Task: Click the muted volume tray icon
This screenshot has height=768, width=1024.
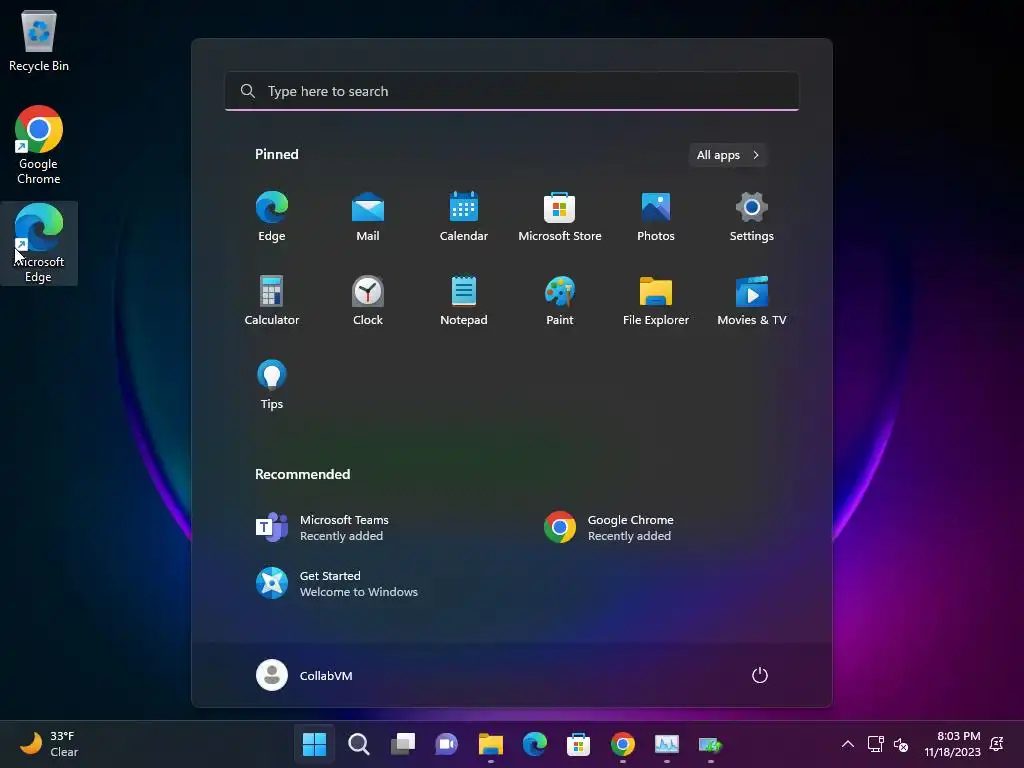Action: (901, 744)
